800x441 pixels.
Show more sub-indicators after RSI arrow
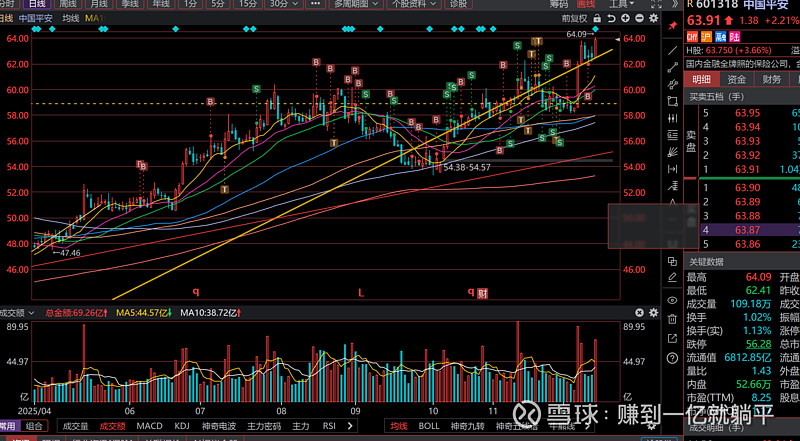pos(349,426)
